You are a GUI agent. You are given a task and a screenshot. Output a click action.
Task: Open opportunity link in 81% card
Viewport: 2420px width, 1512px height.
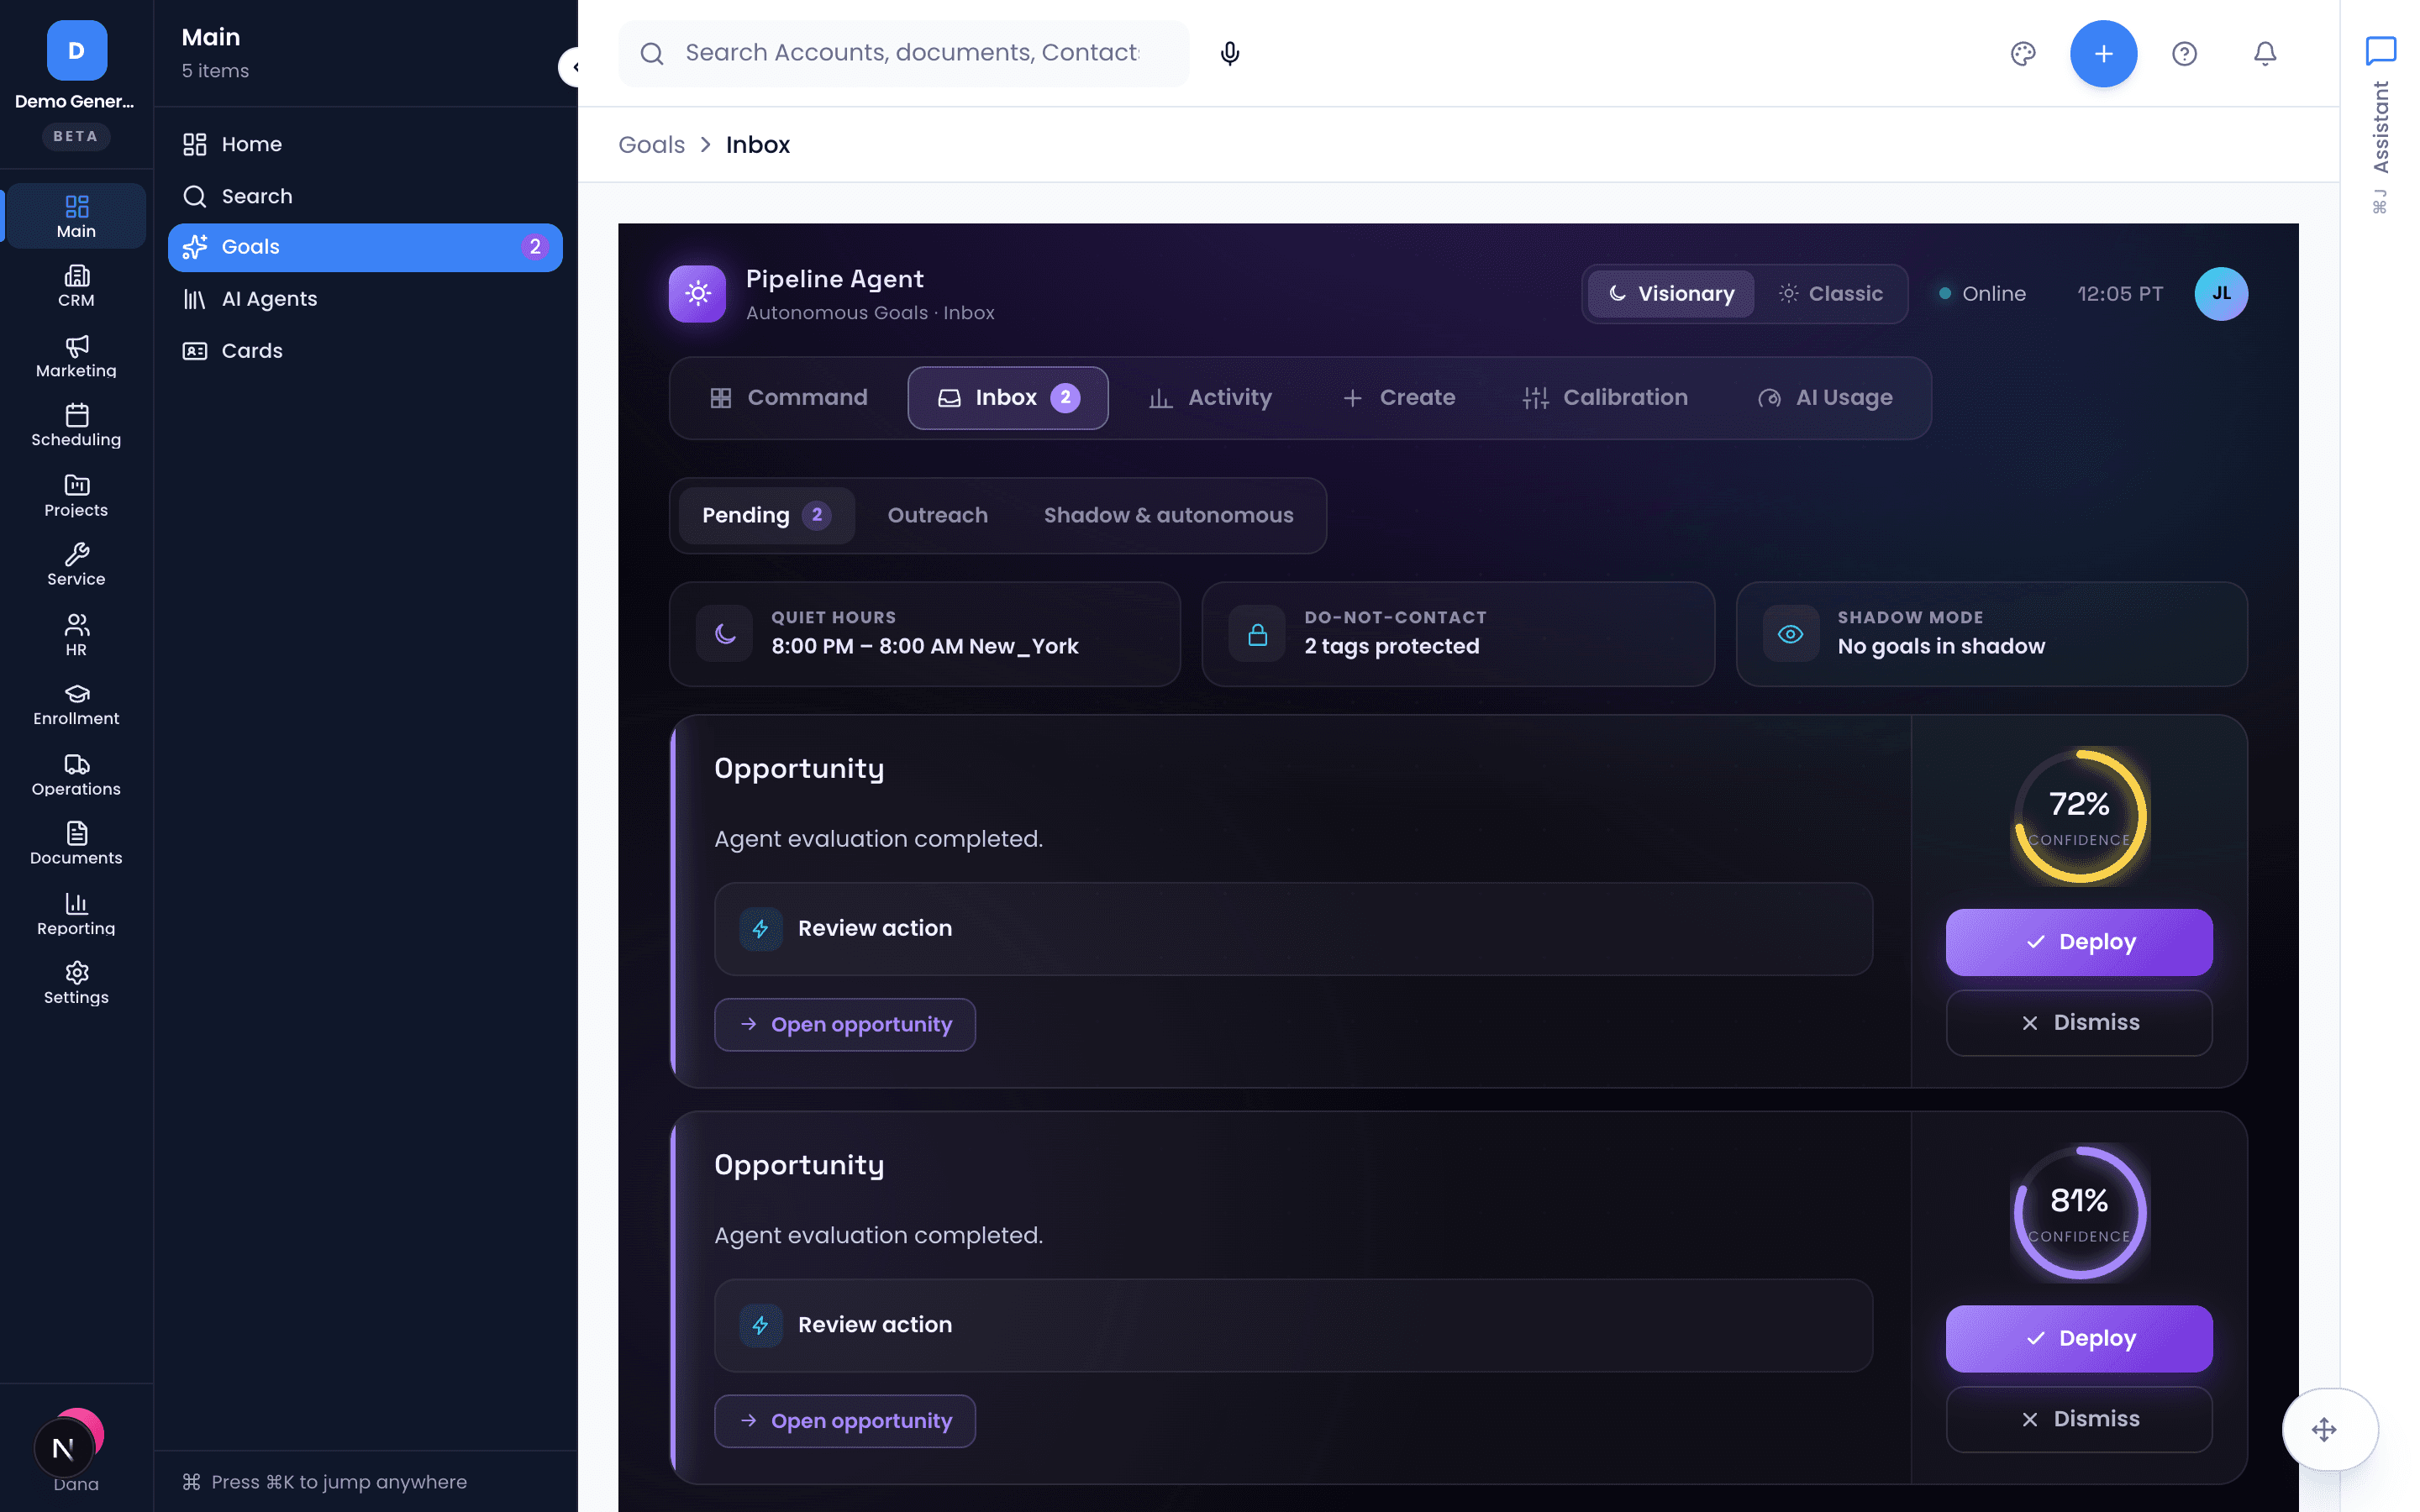(845, 1421)
